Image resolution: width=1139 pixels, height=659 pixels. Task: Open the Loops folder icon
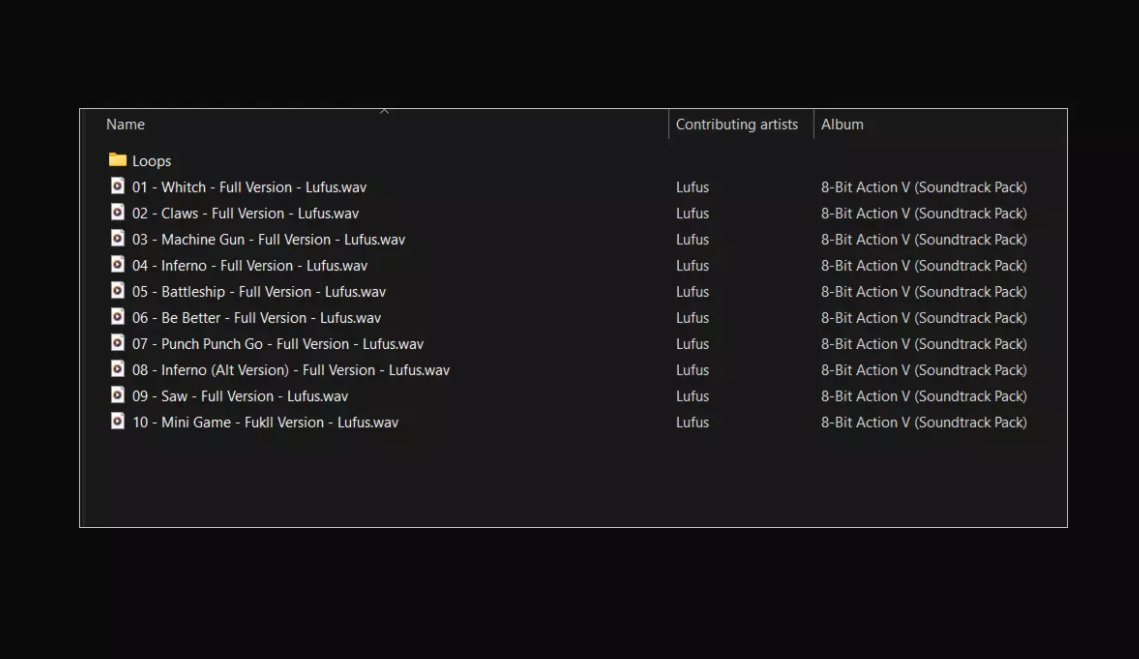pos(118,160)
